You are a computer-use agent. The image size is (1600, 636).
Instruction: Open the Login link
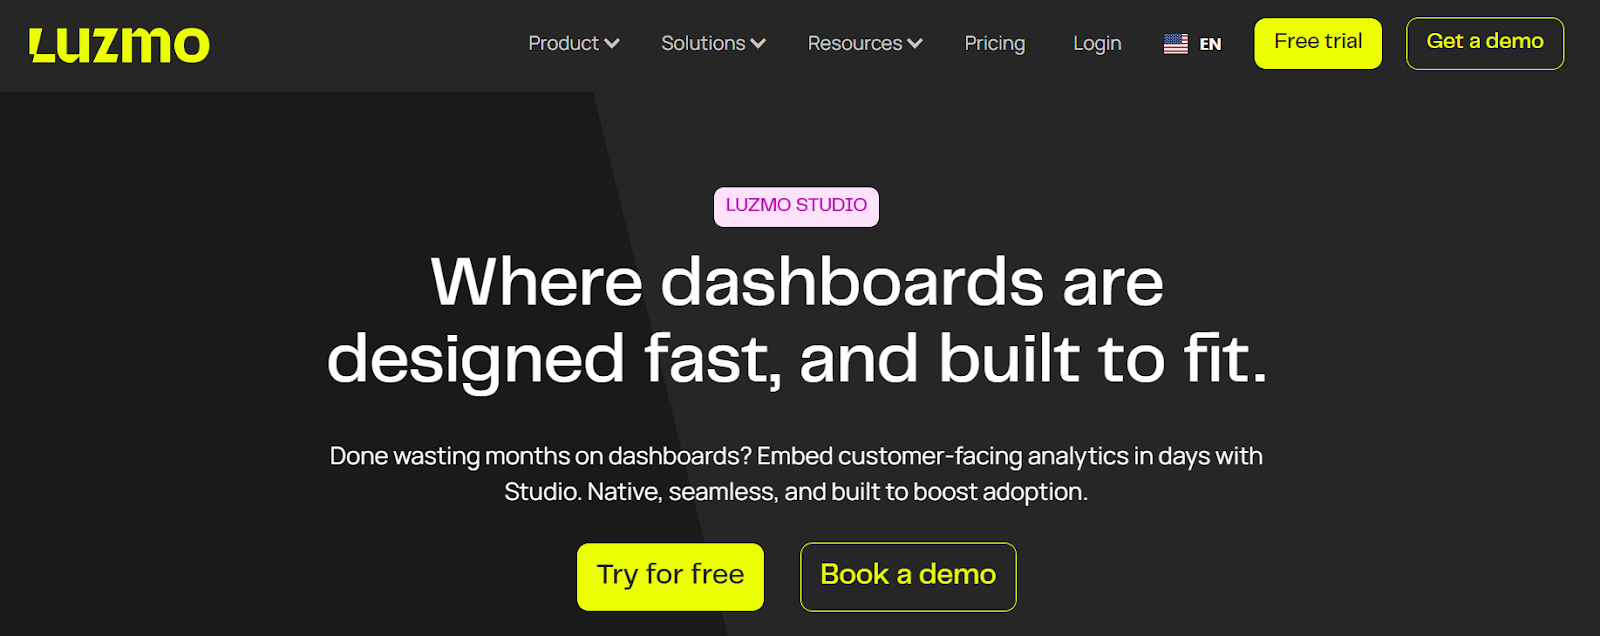[x=1097, y=43]
